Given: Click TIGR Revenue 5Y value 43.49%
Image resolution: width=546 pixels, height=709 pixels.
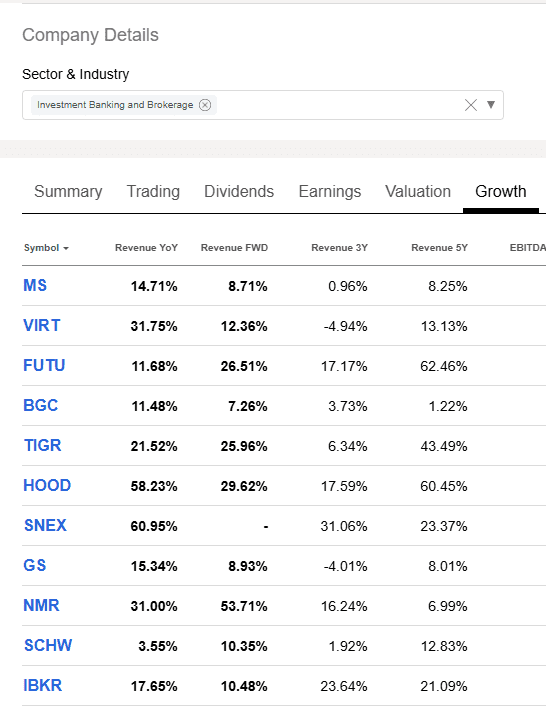Looking at the screenshot, I should [x=444, y=446].
